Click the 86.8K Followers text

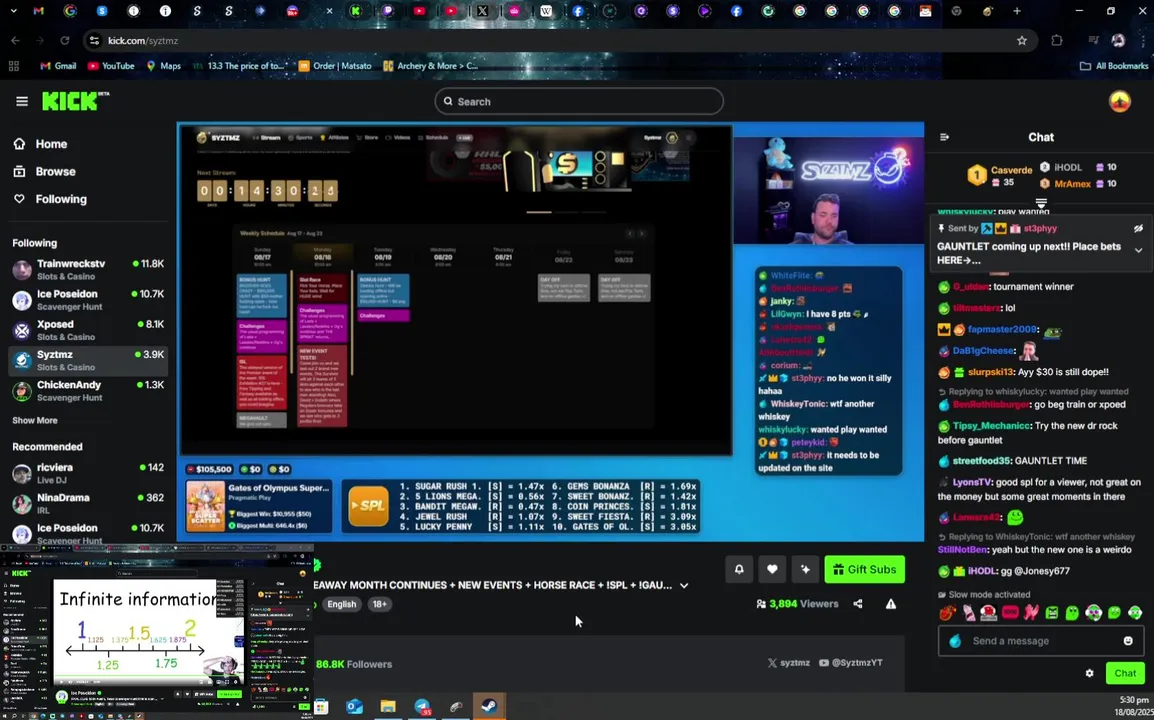click(x=354, y=664)
